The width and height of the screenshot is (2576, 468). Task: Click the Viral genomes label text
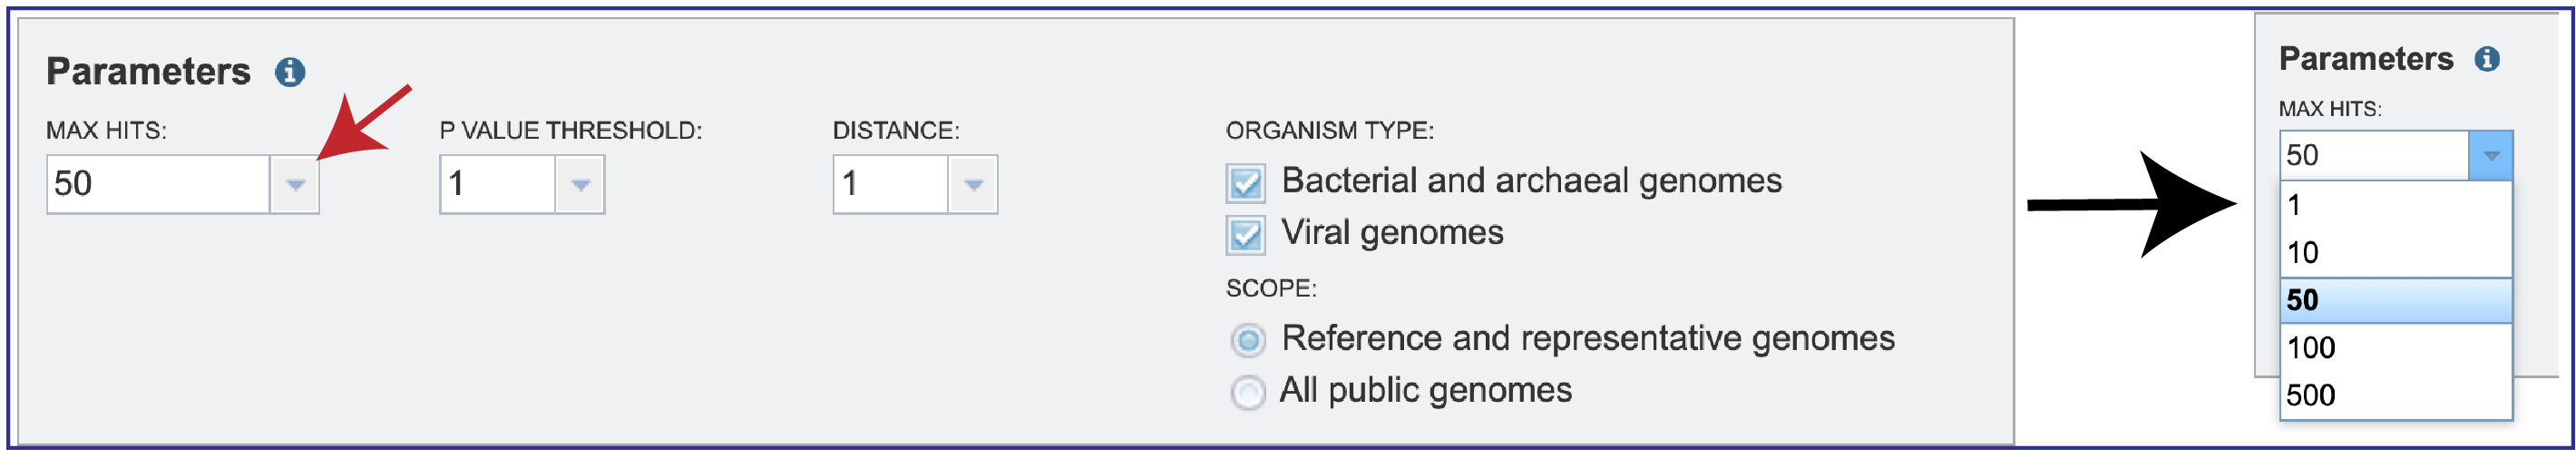coord(1392,233)
